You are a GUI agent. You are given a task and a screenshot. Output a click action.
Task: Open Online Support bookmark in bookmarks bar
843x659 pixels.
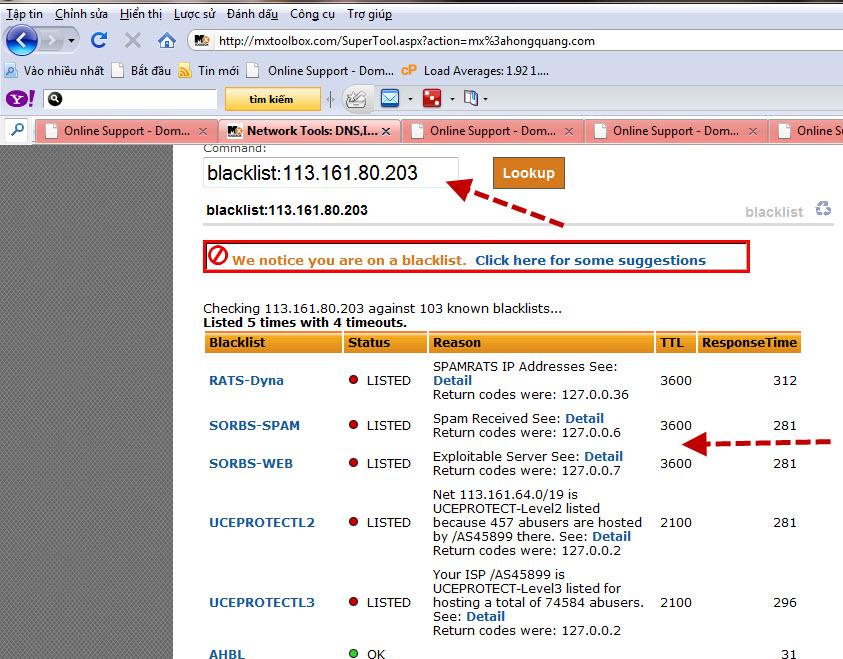click(320, 70)
